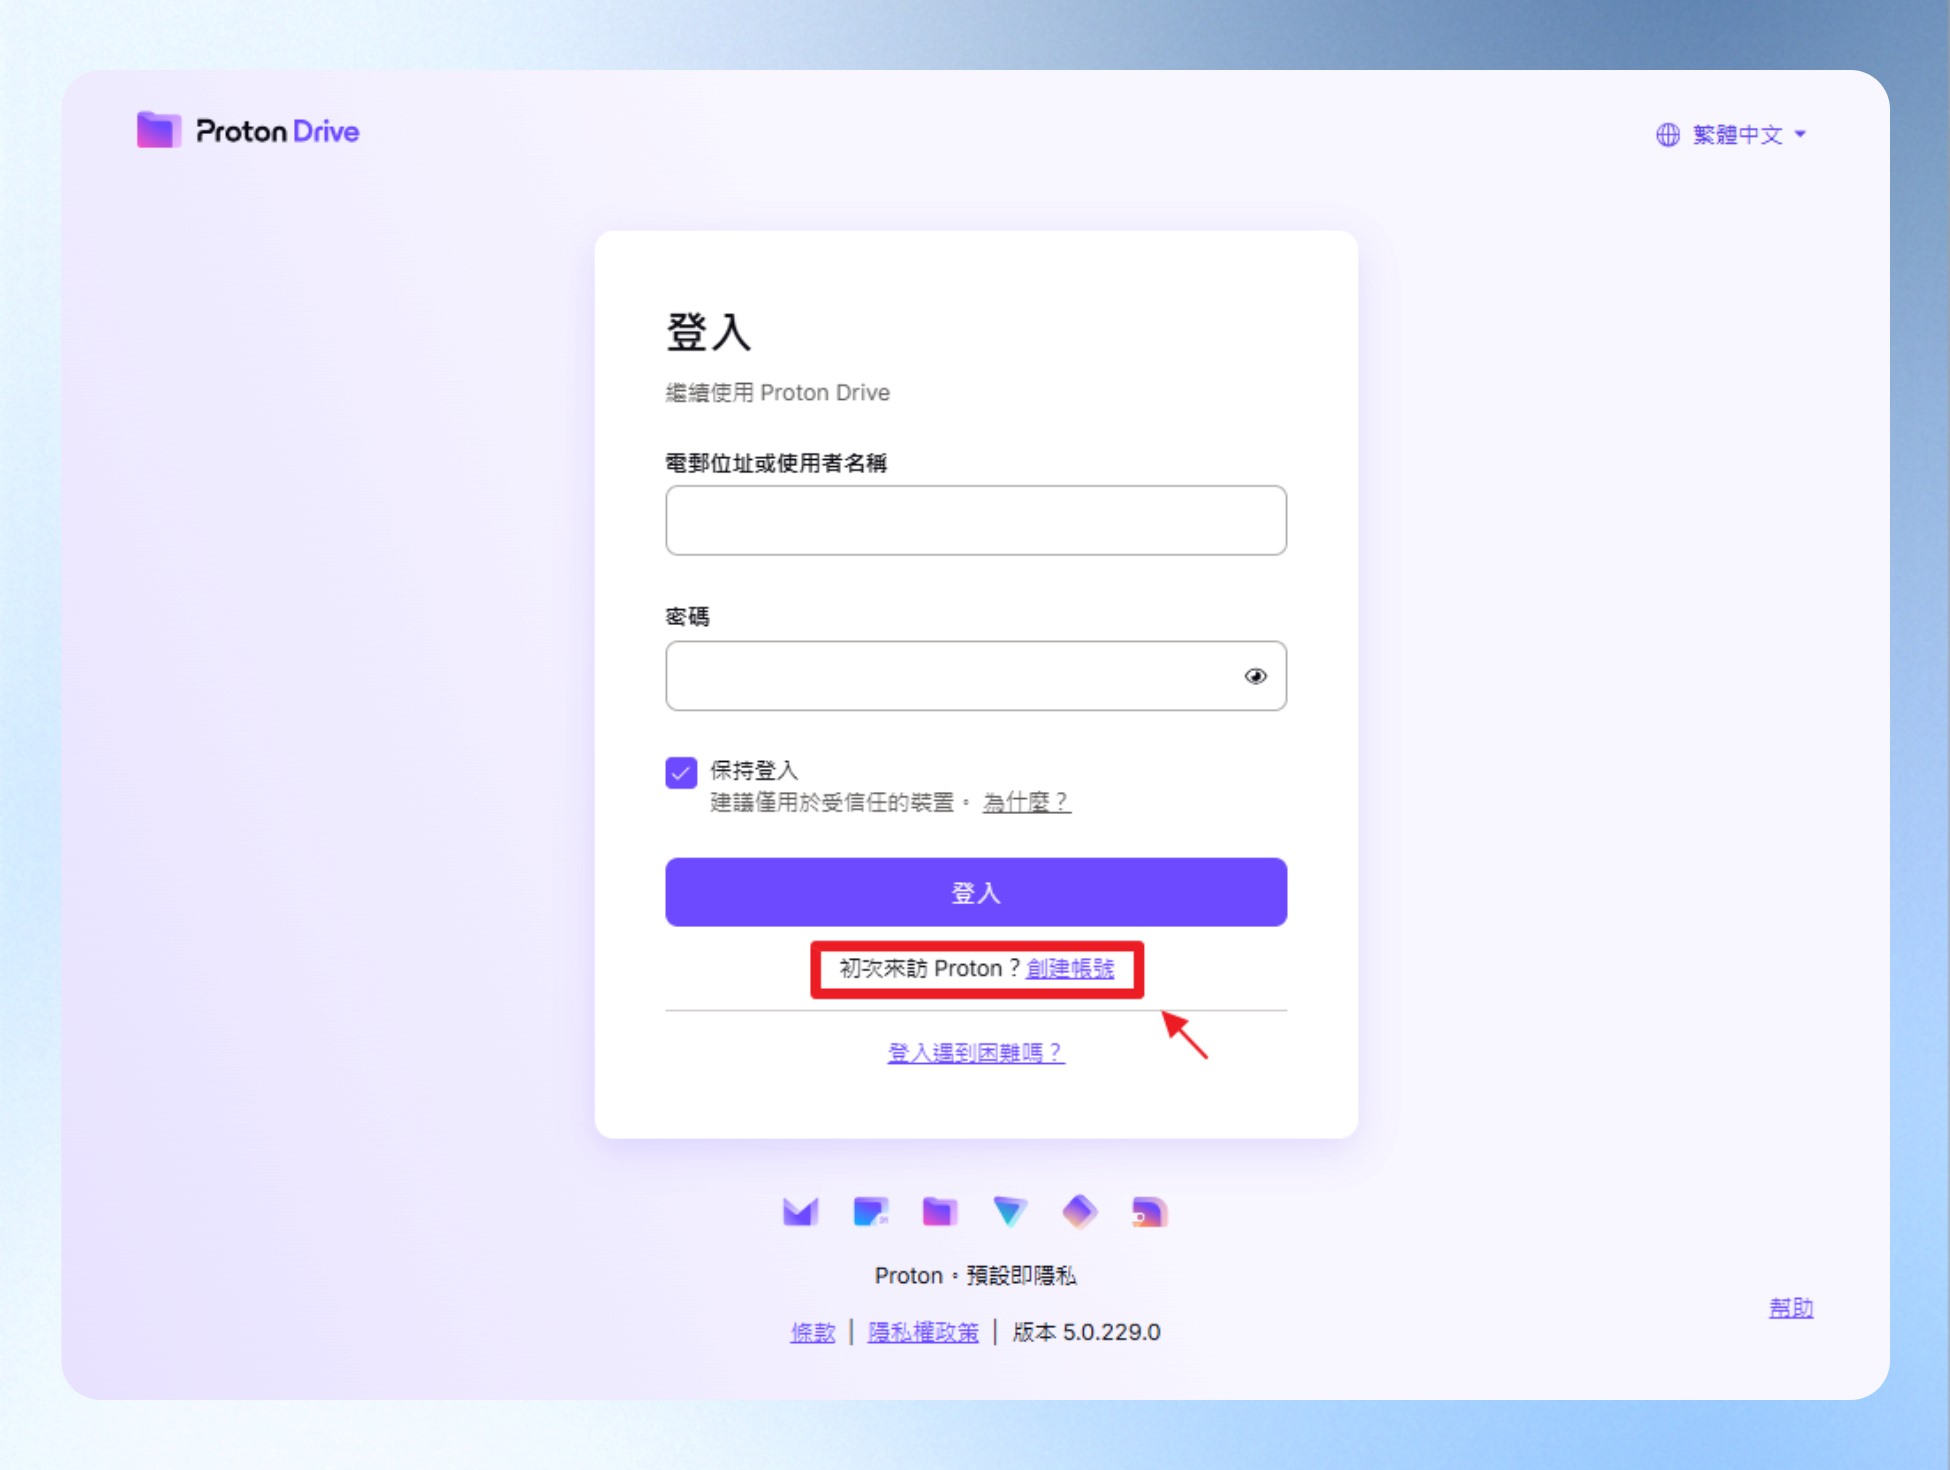The width and height of the screenshot is (1950, 1470).
Task: Click the purple 登入 button
Action: point(976,892)
